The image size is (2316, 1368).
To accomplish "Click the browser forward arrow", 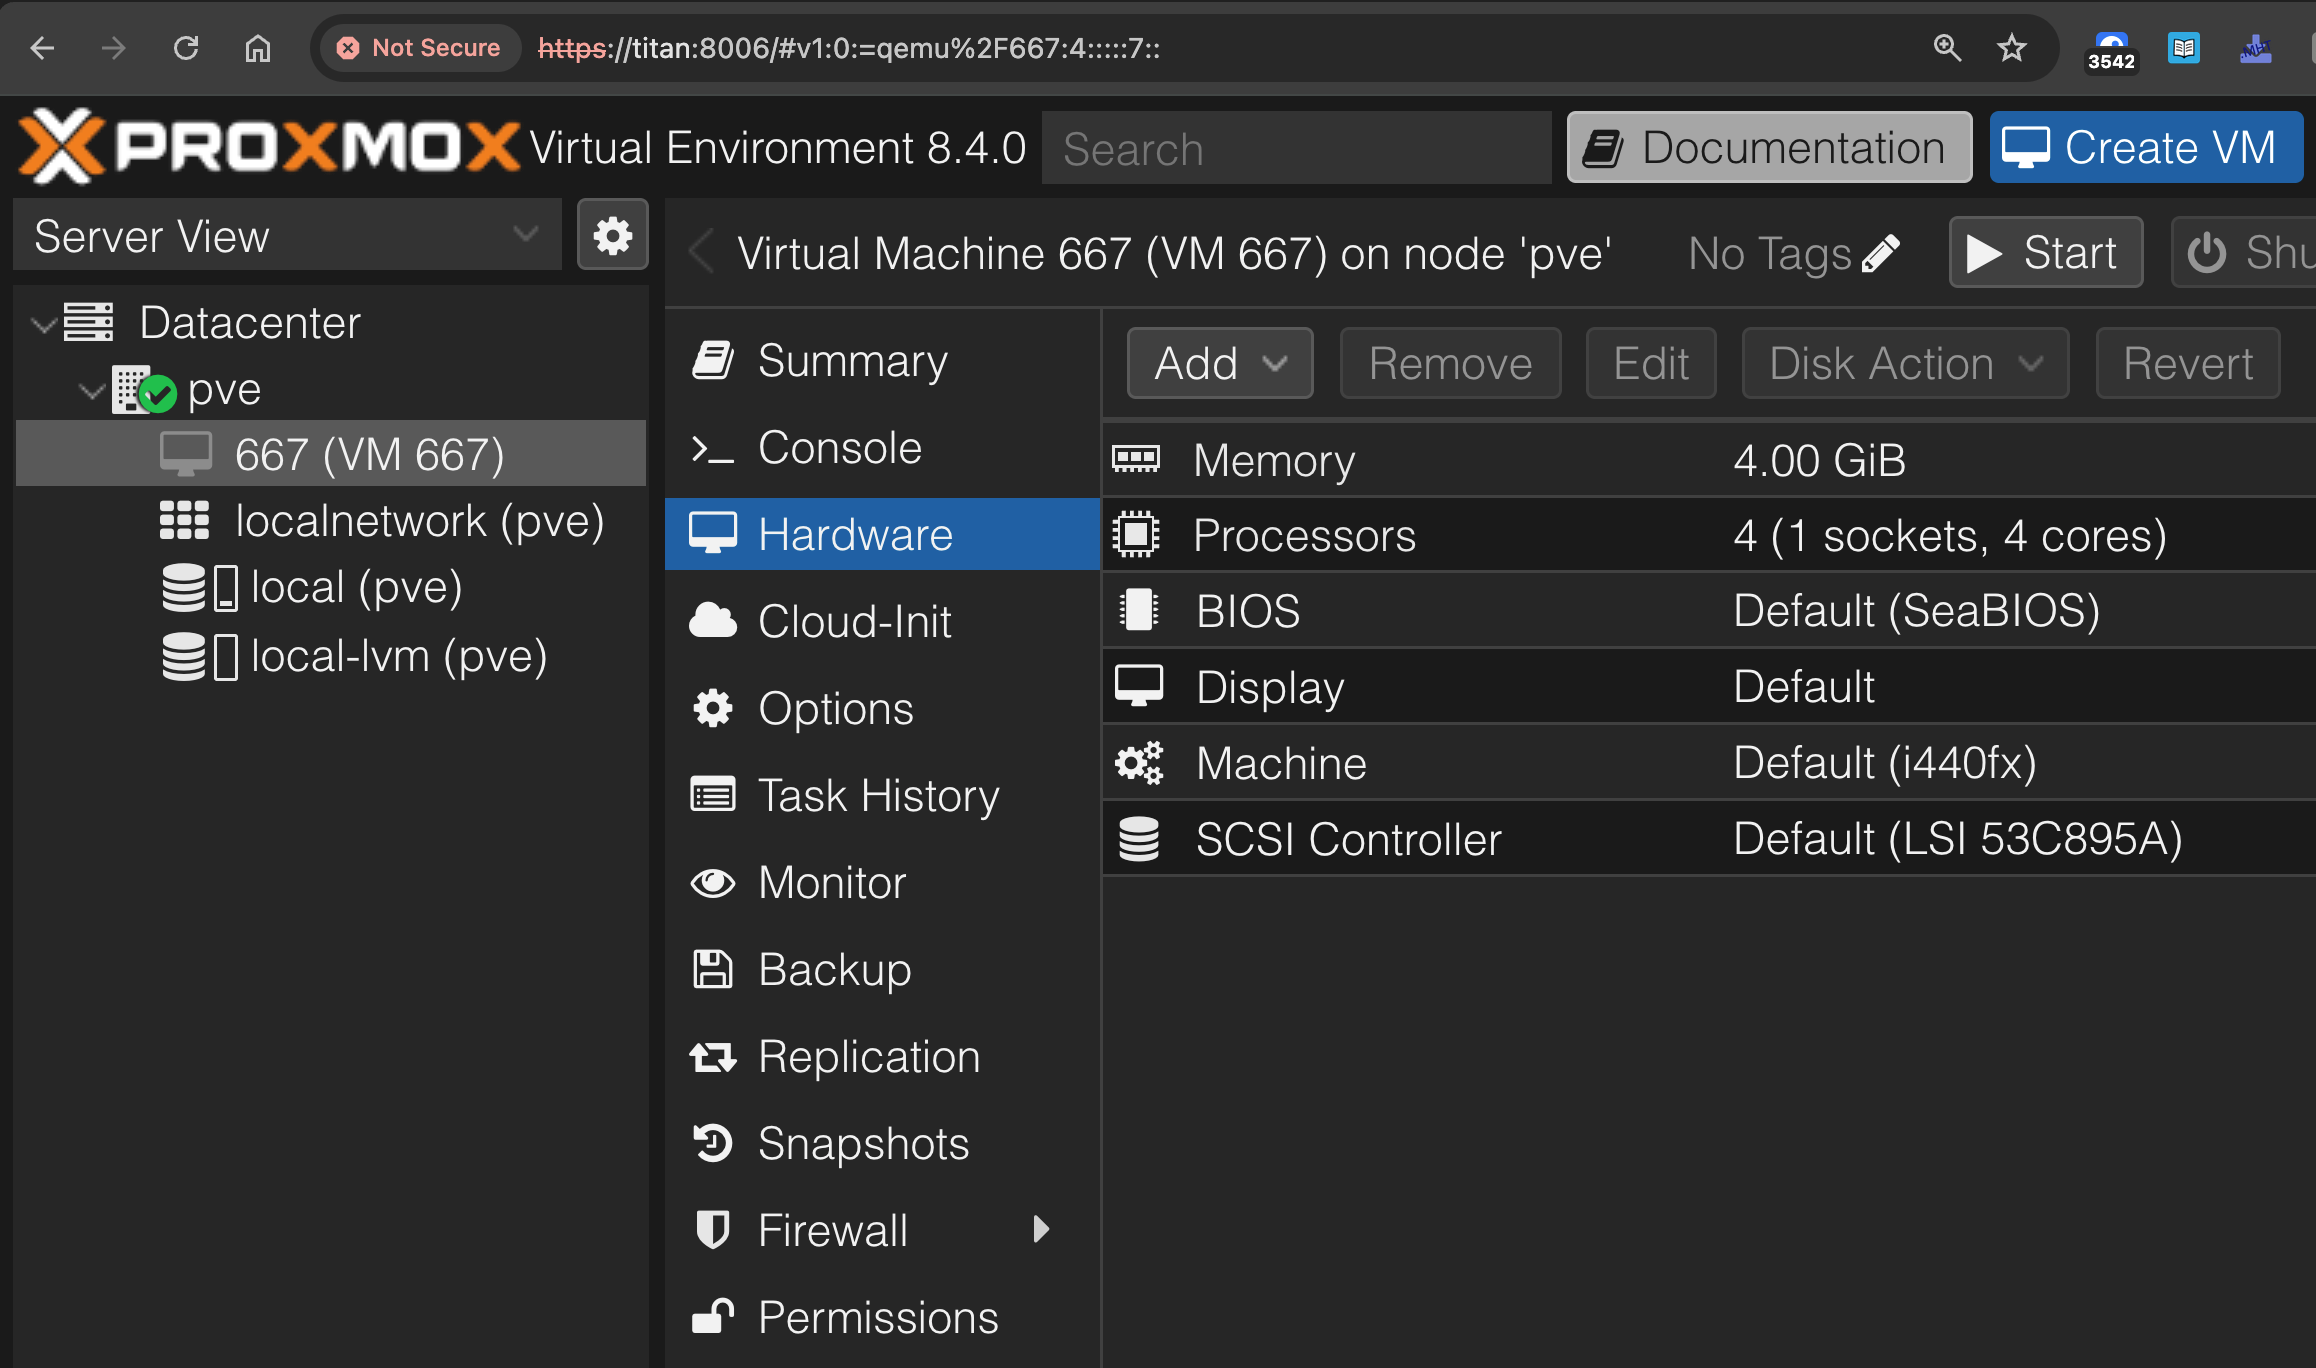I will pos(113,47).
